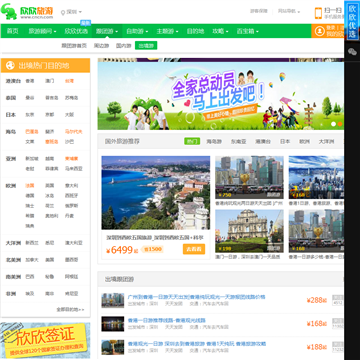This screenshot has height=360, width=360.
Task: Click 柬埔寨 in the 亚洲 row
Action: pyautogui.click(x=71, y=159)
